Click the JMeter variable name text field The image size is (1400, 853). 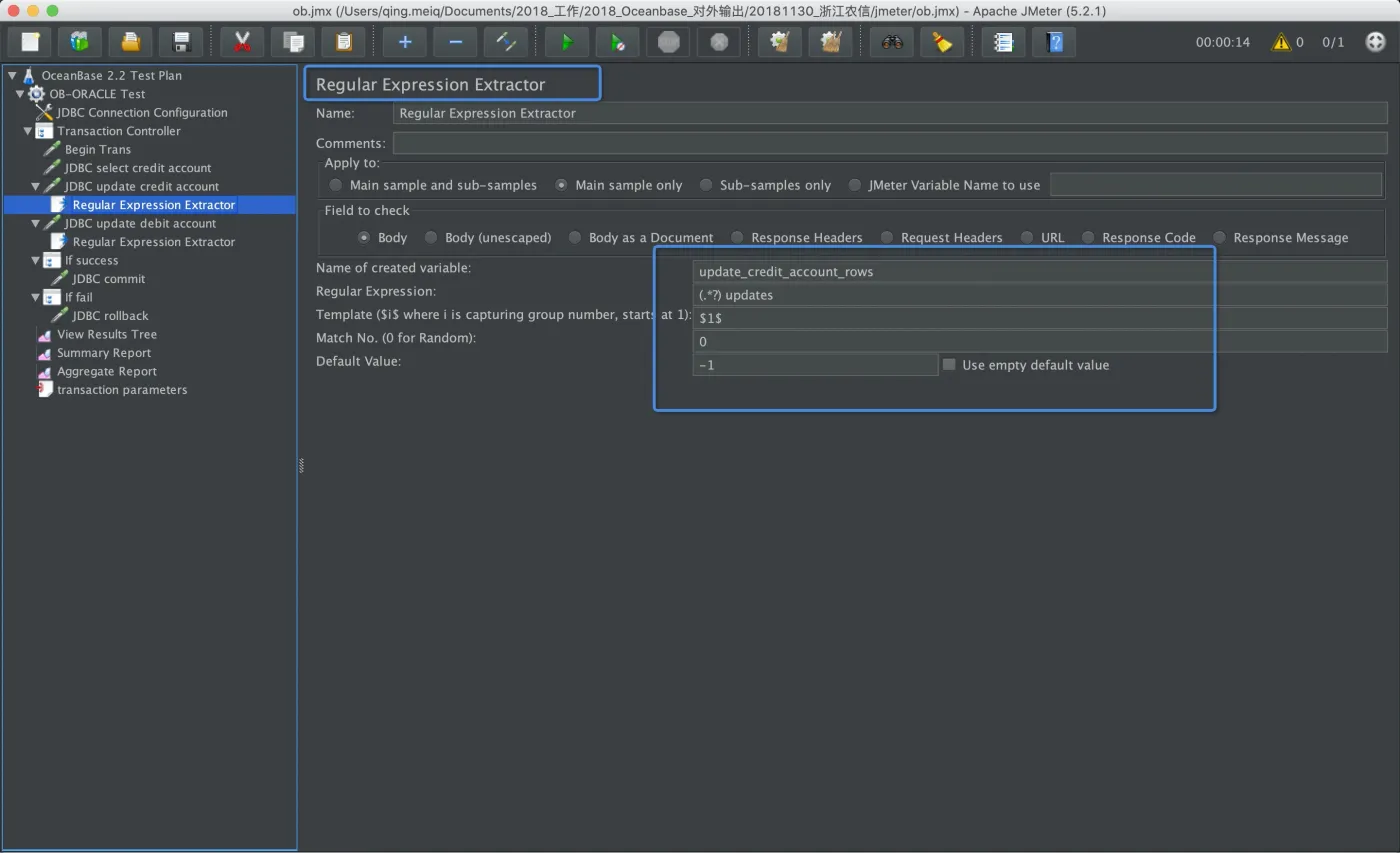pos(1216,185)
